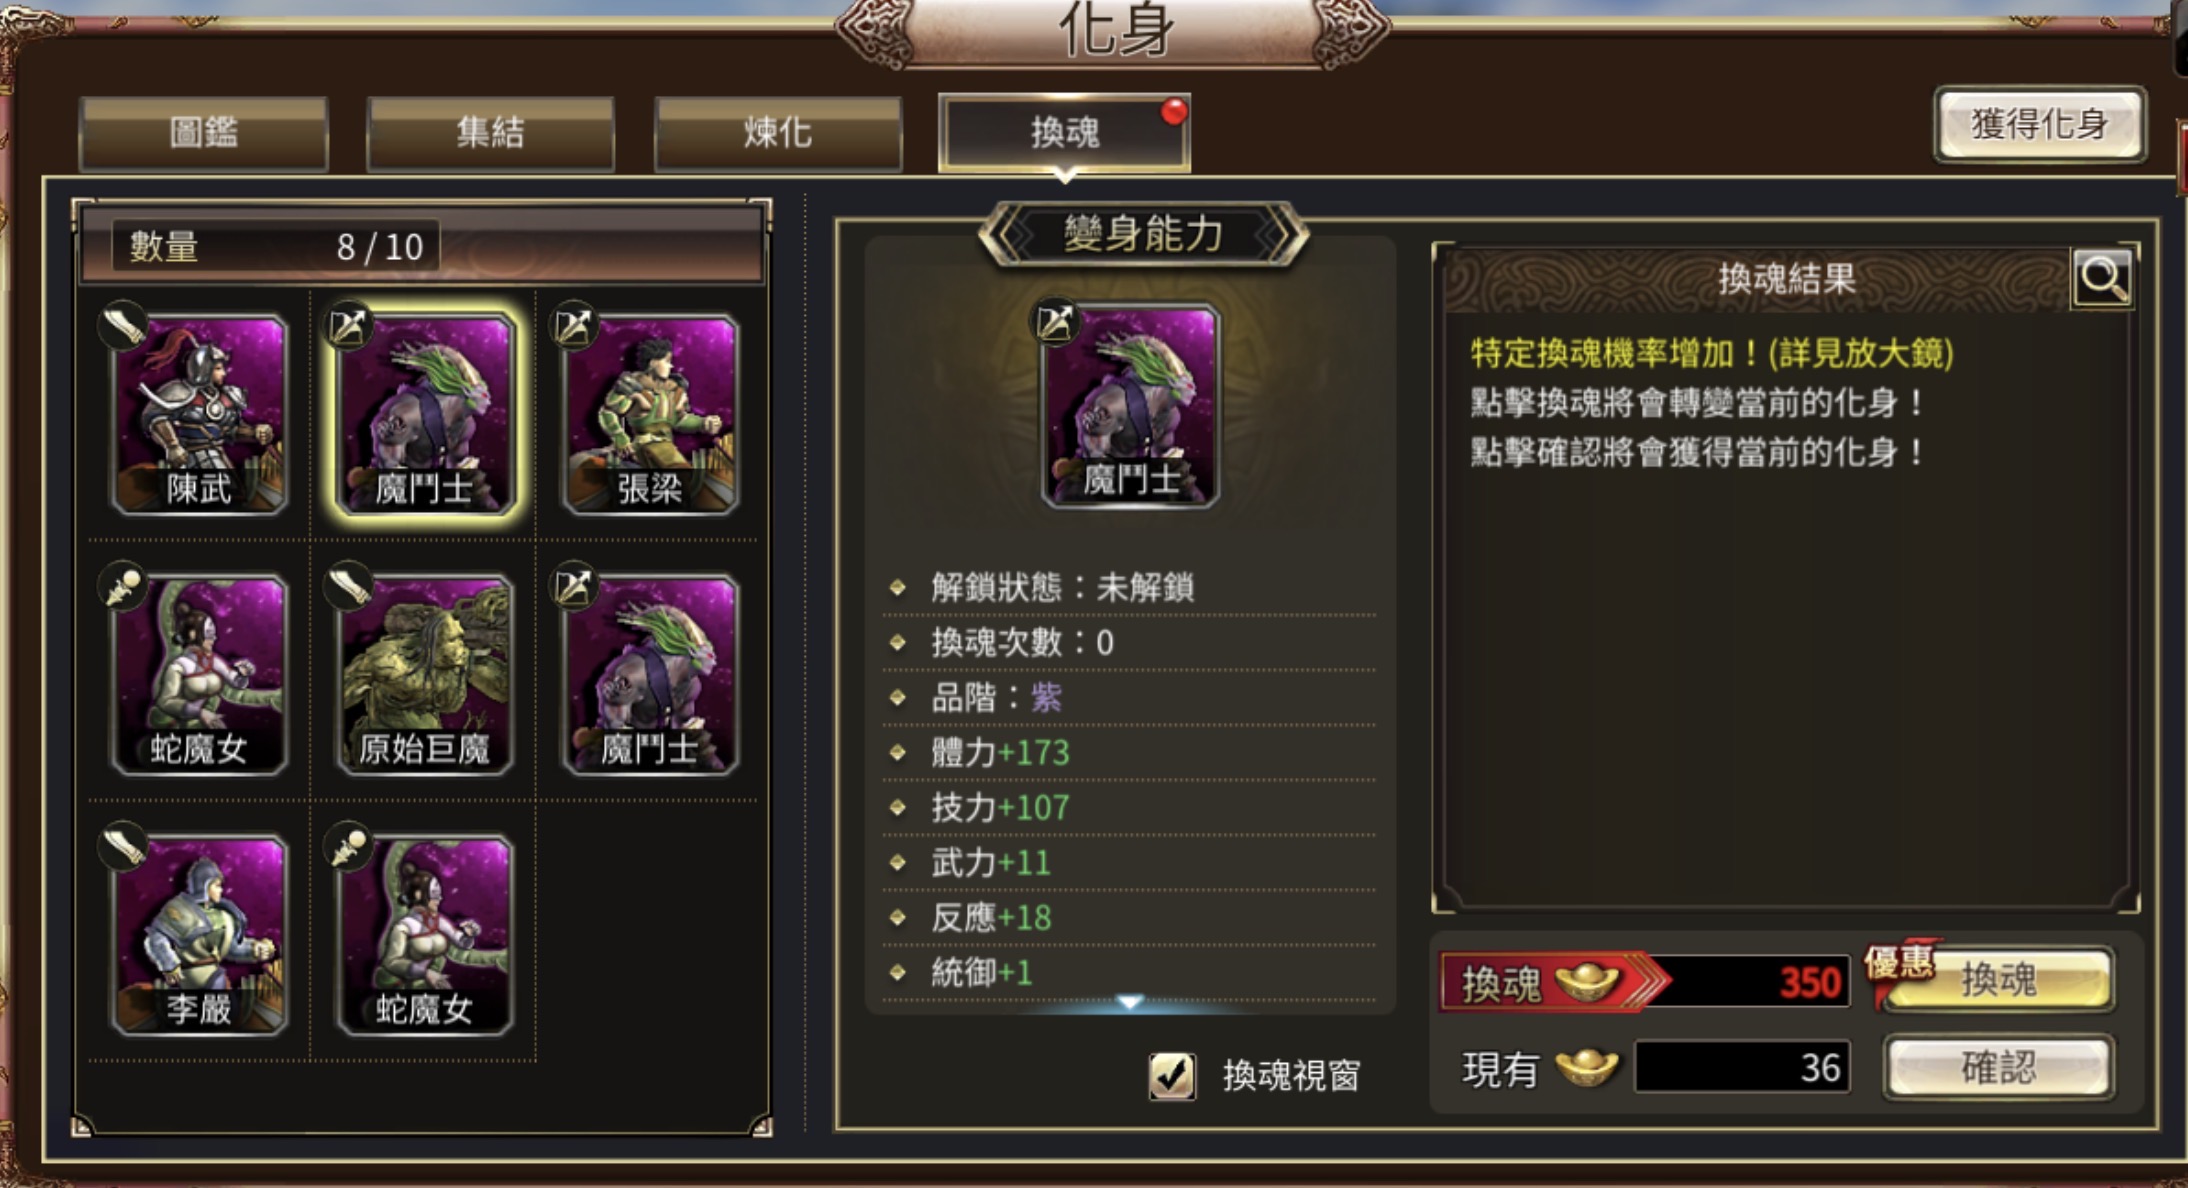Click the bow icon on 張梁's card
The width and height of the screenshot is (2188, 1188).
pyautogui.click(x=574, y=325)
